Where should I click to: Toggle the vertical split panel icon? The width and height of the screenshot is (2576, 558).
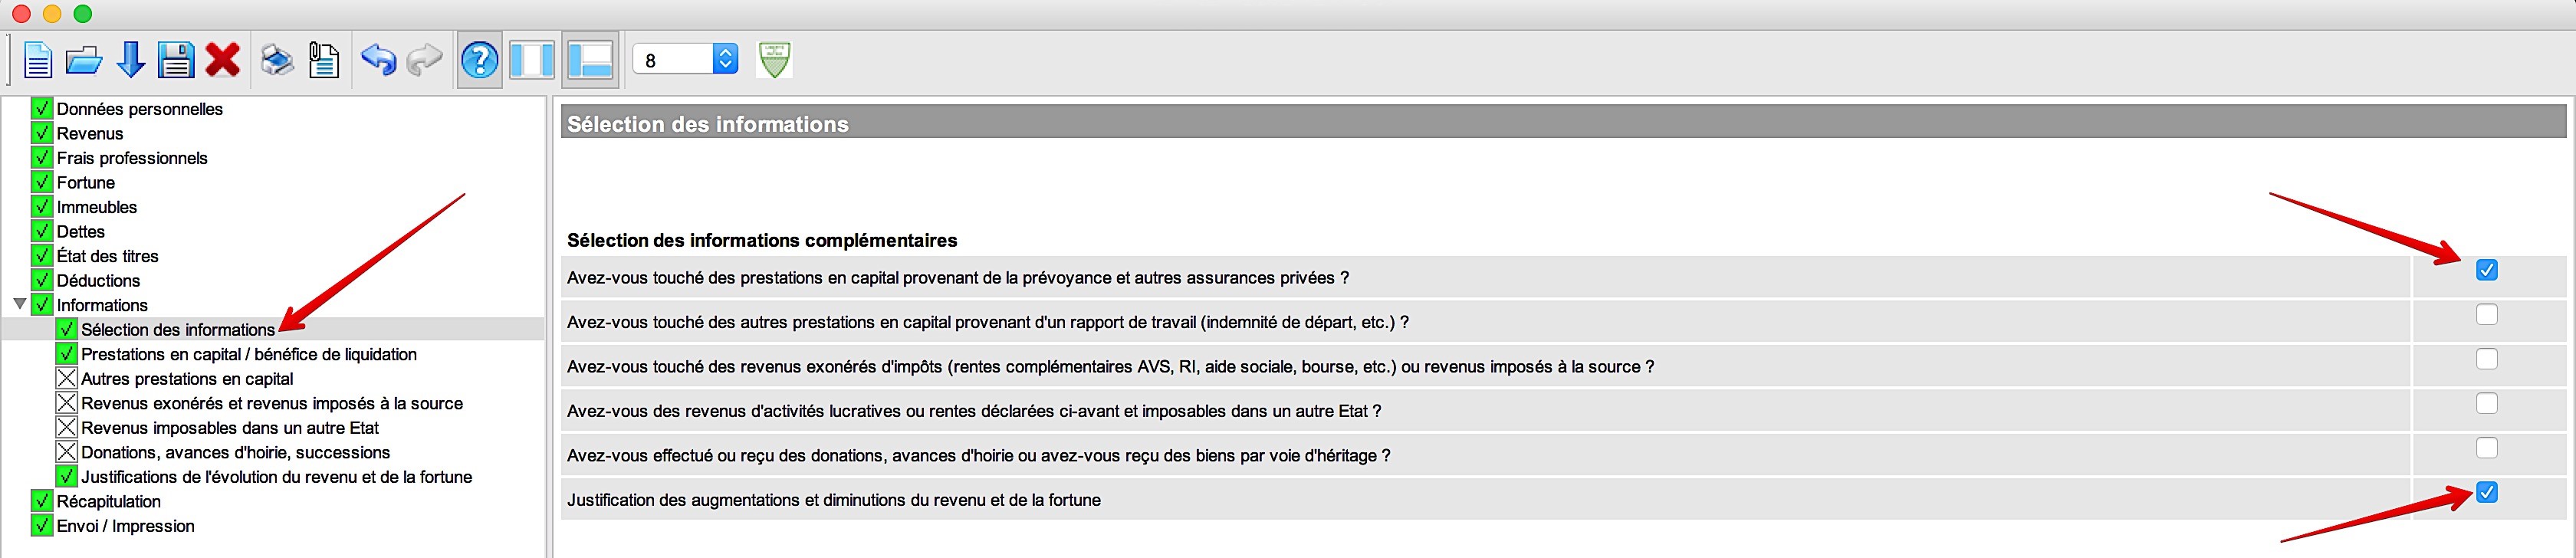pyautogui.click(x=532, y=60)
